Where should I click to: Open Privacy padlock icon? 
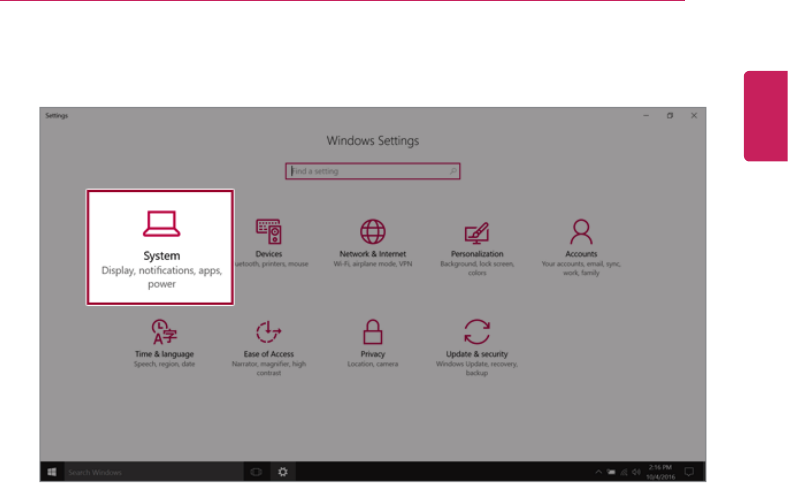point(373,332)
